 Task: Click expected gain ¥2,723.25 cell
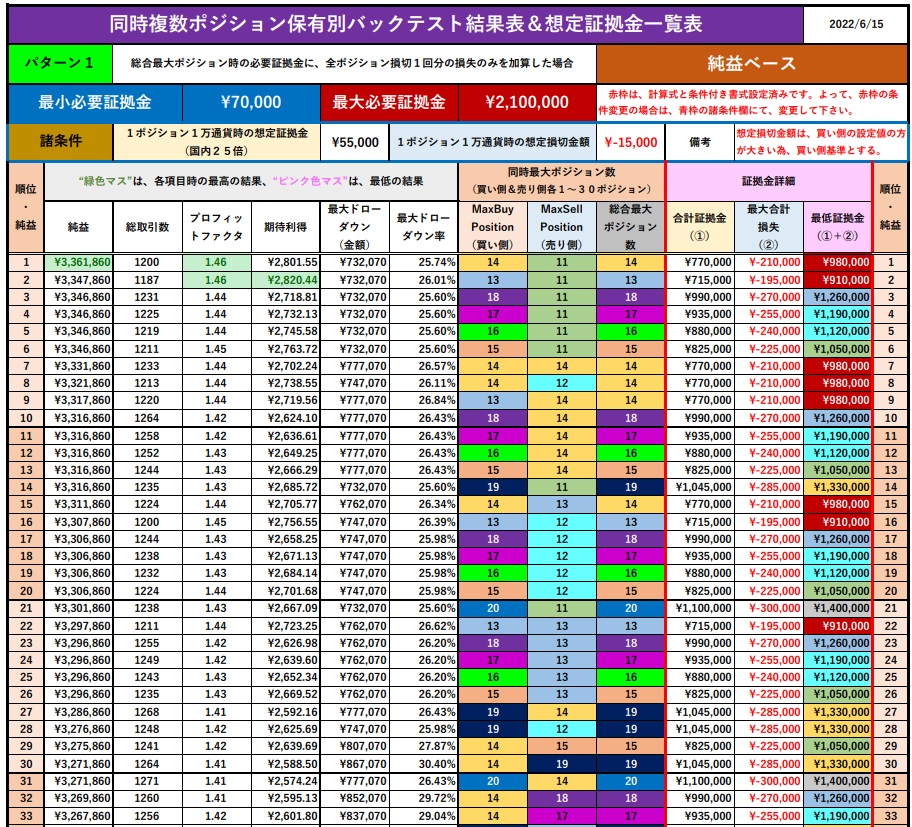286,626
